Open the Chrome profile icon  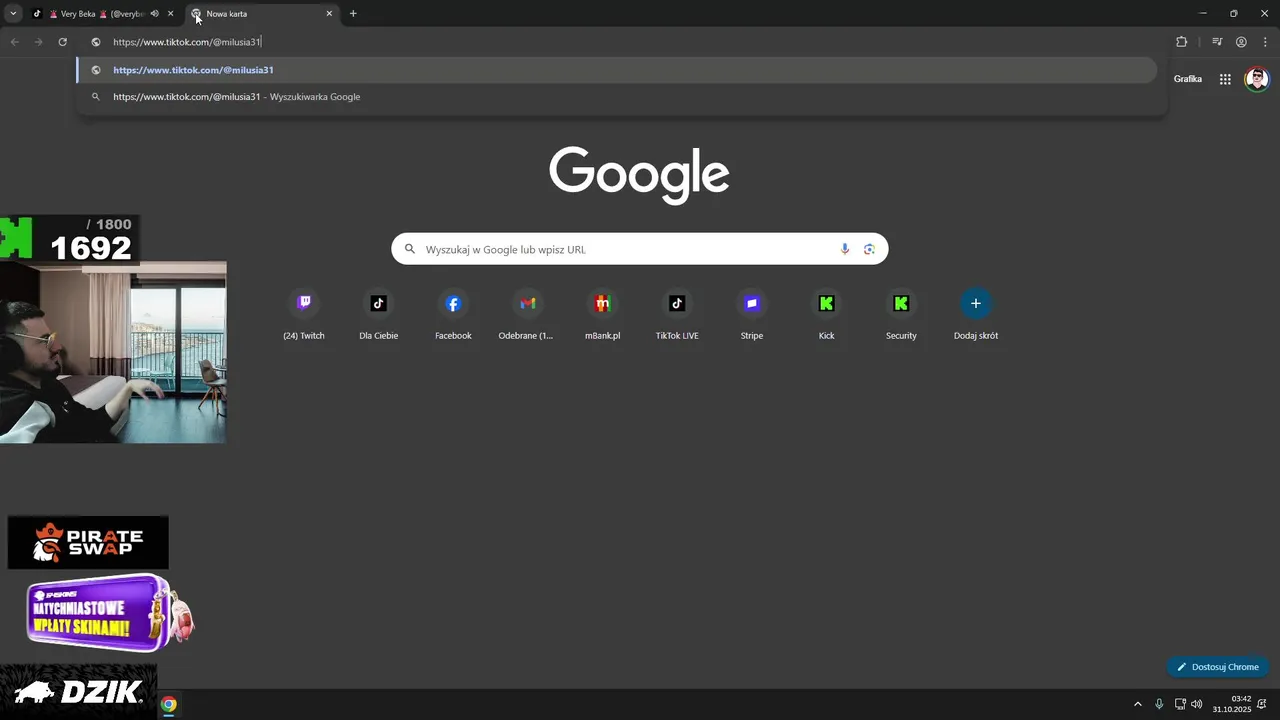pos(1241,42)
